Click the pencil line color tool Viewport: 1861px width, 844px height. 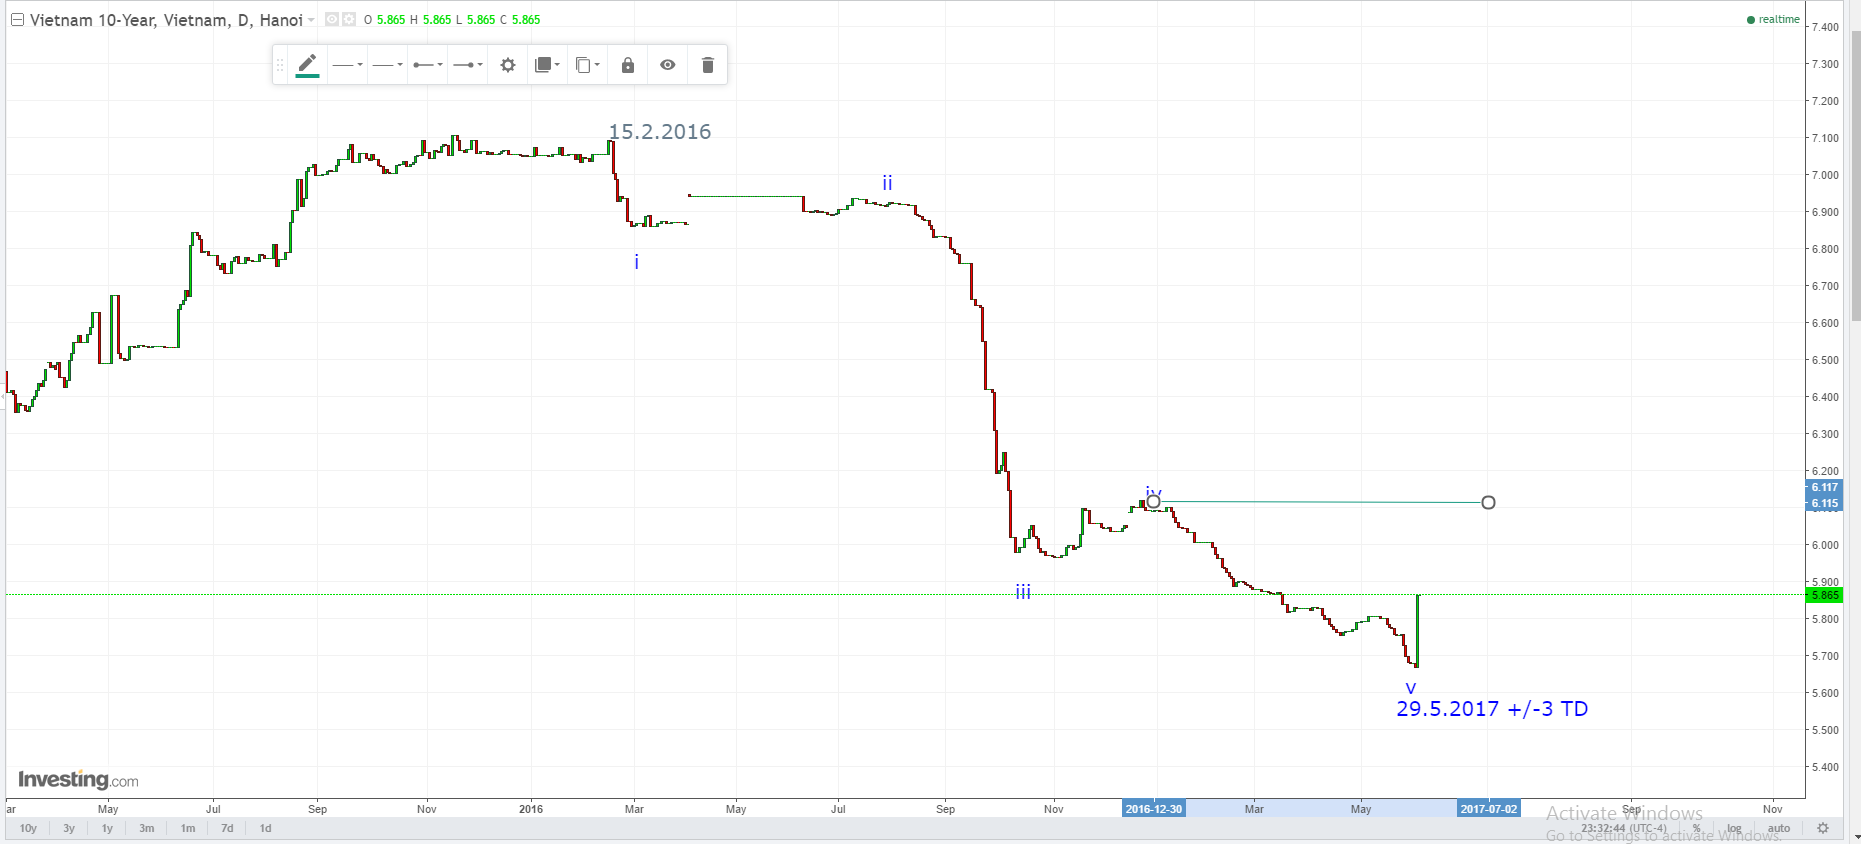307,65
